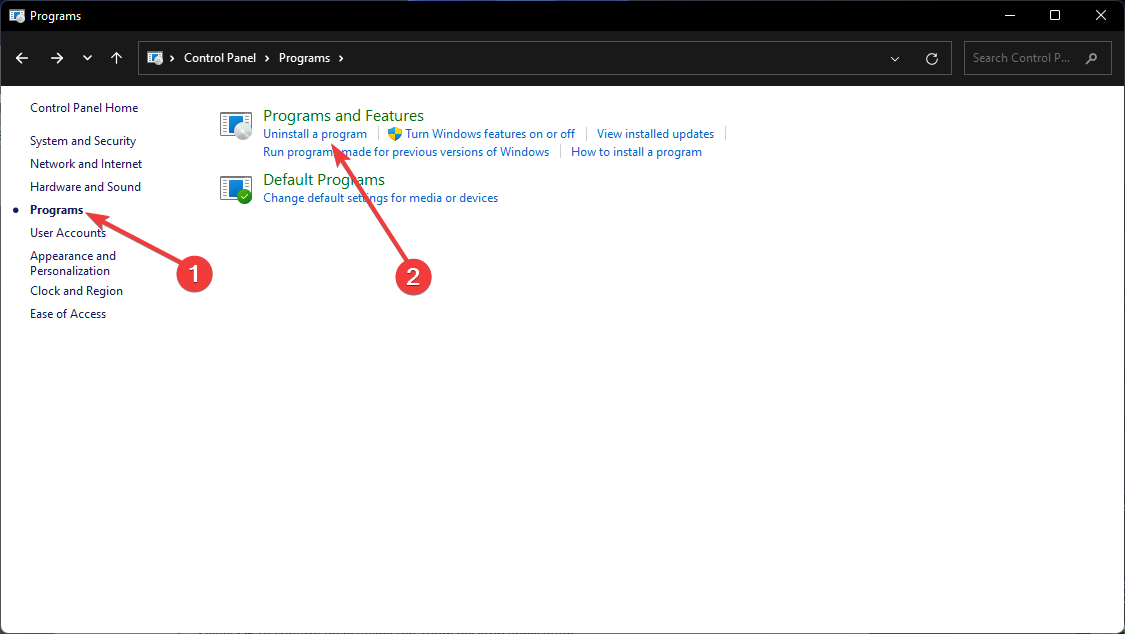Go up one level with up arrow
The width and height of the screenshot is (1125, 634).
(116, 58)
